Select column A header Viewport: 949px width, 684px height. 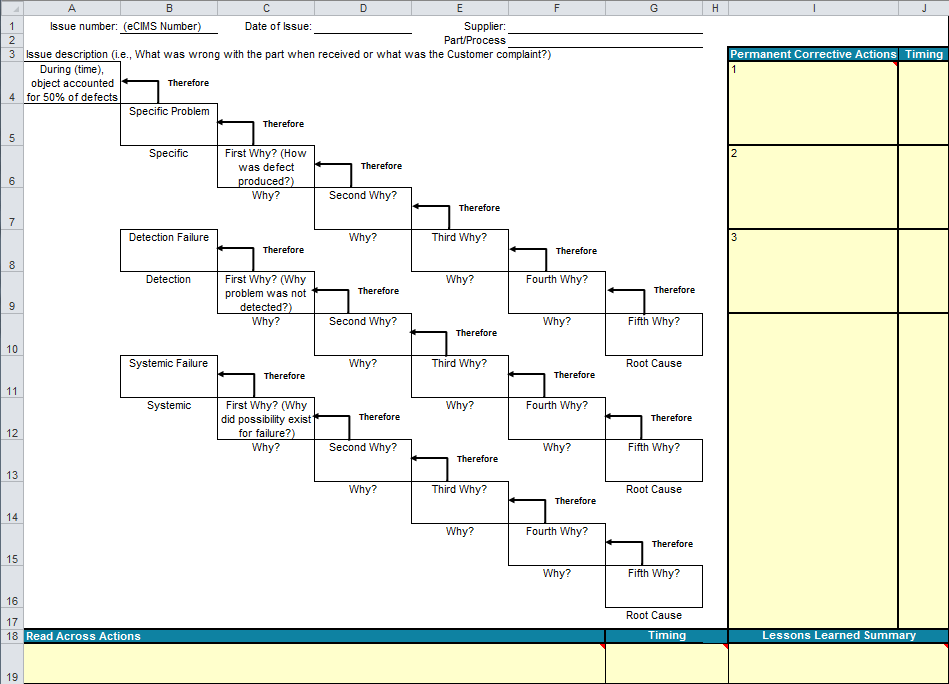71,8
